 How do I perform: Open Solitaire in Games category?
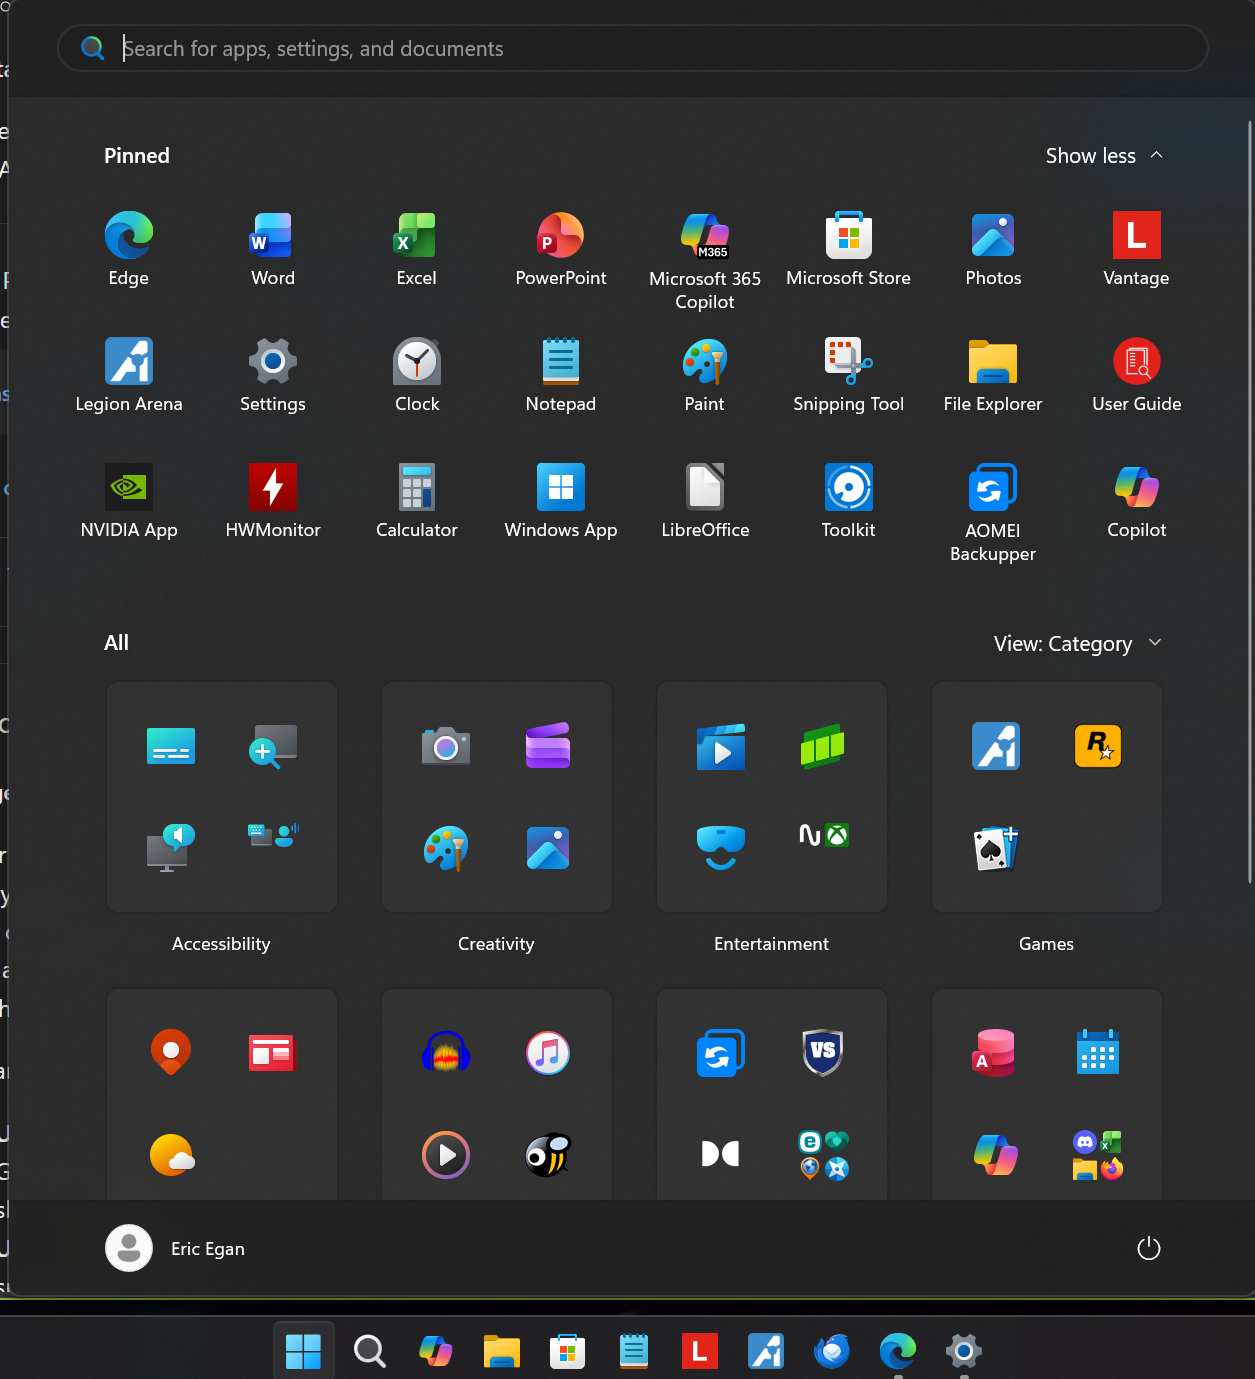pyautogui.click(x=996, y=848)
